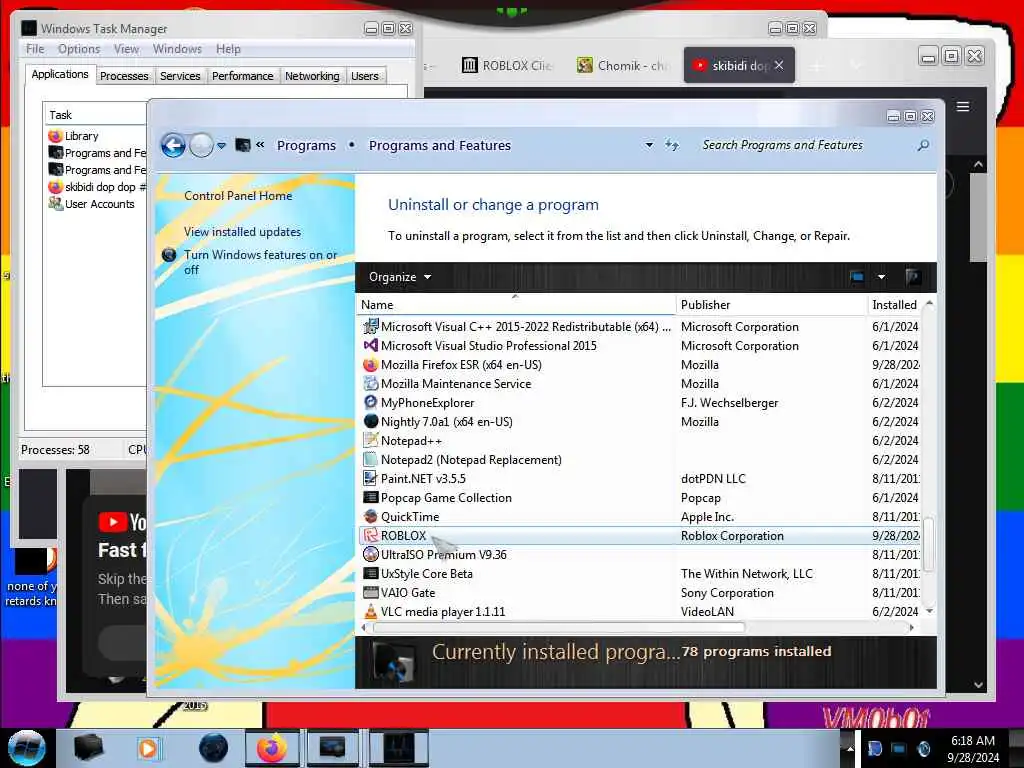Select Programs and Features breadcrumb
This screenshot has width=1024, height=768.
tap(440, 145)
